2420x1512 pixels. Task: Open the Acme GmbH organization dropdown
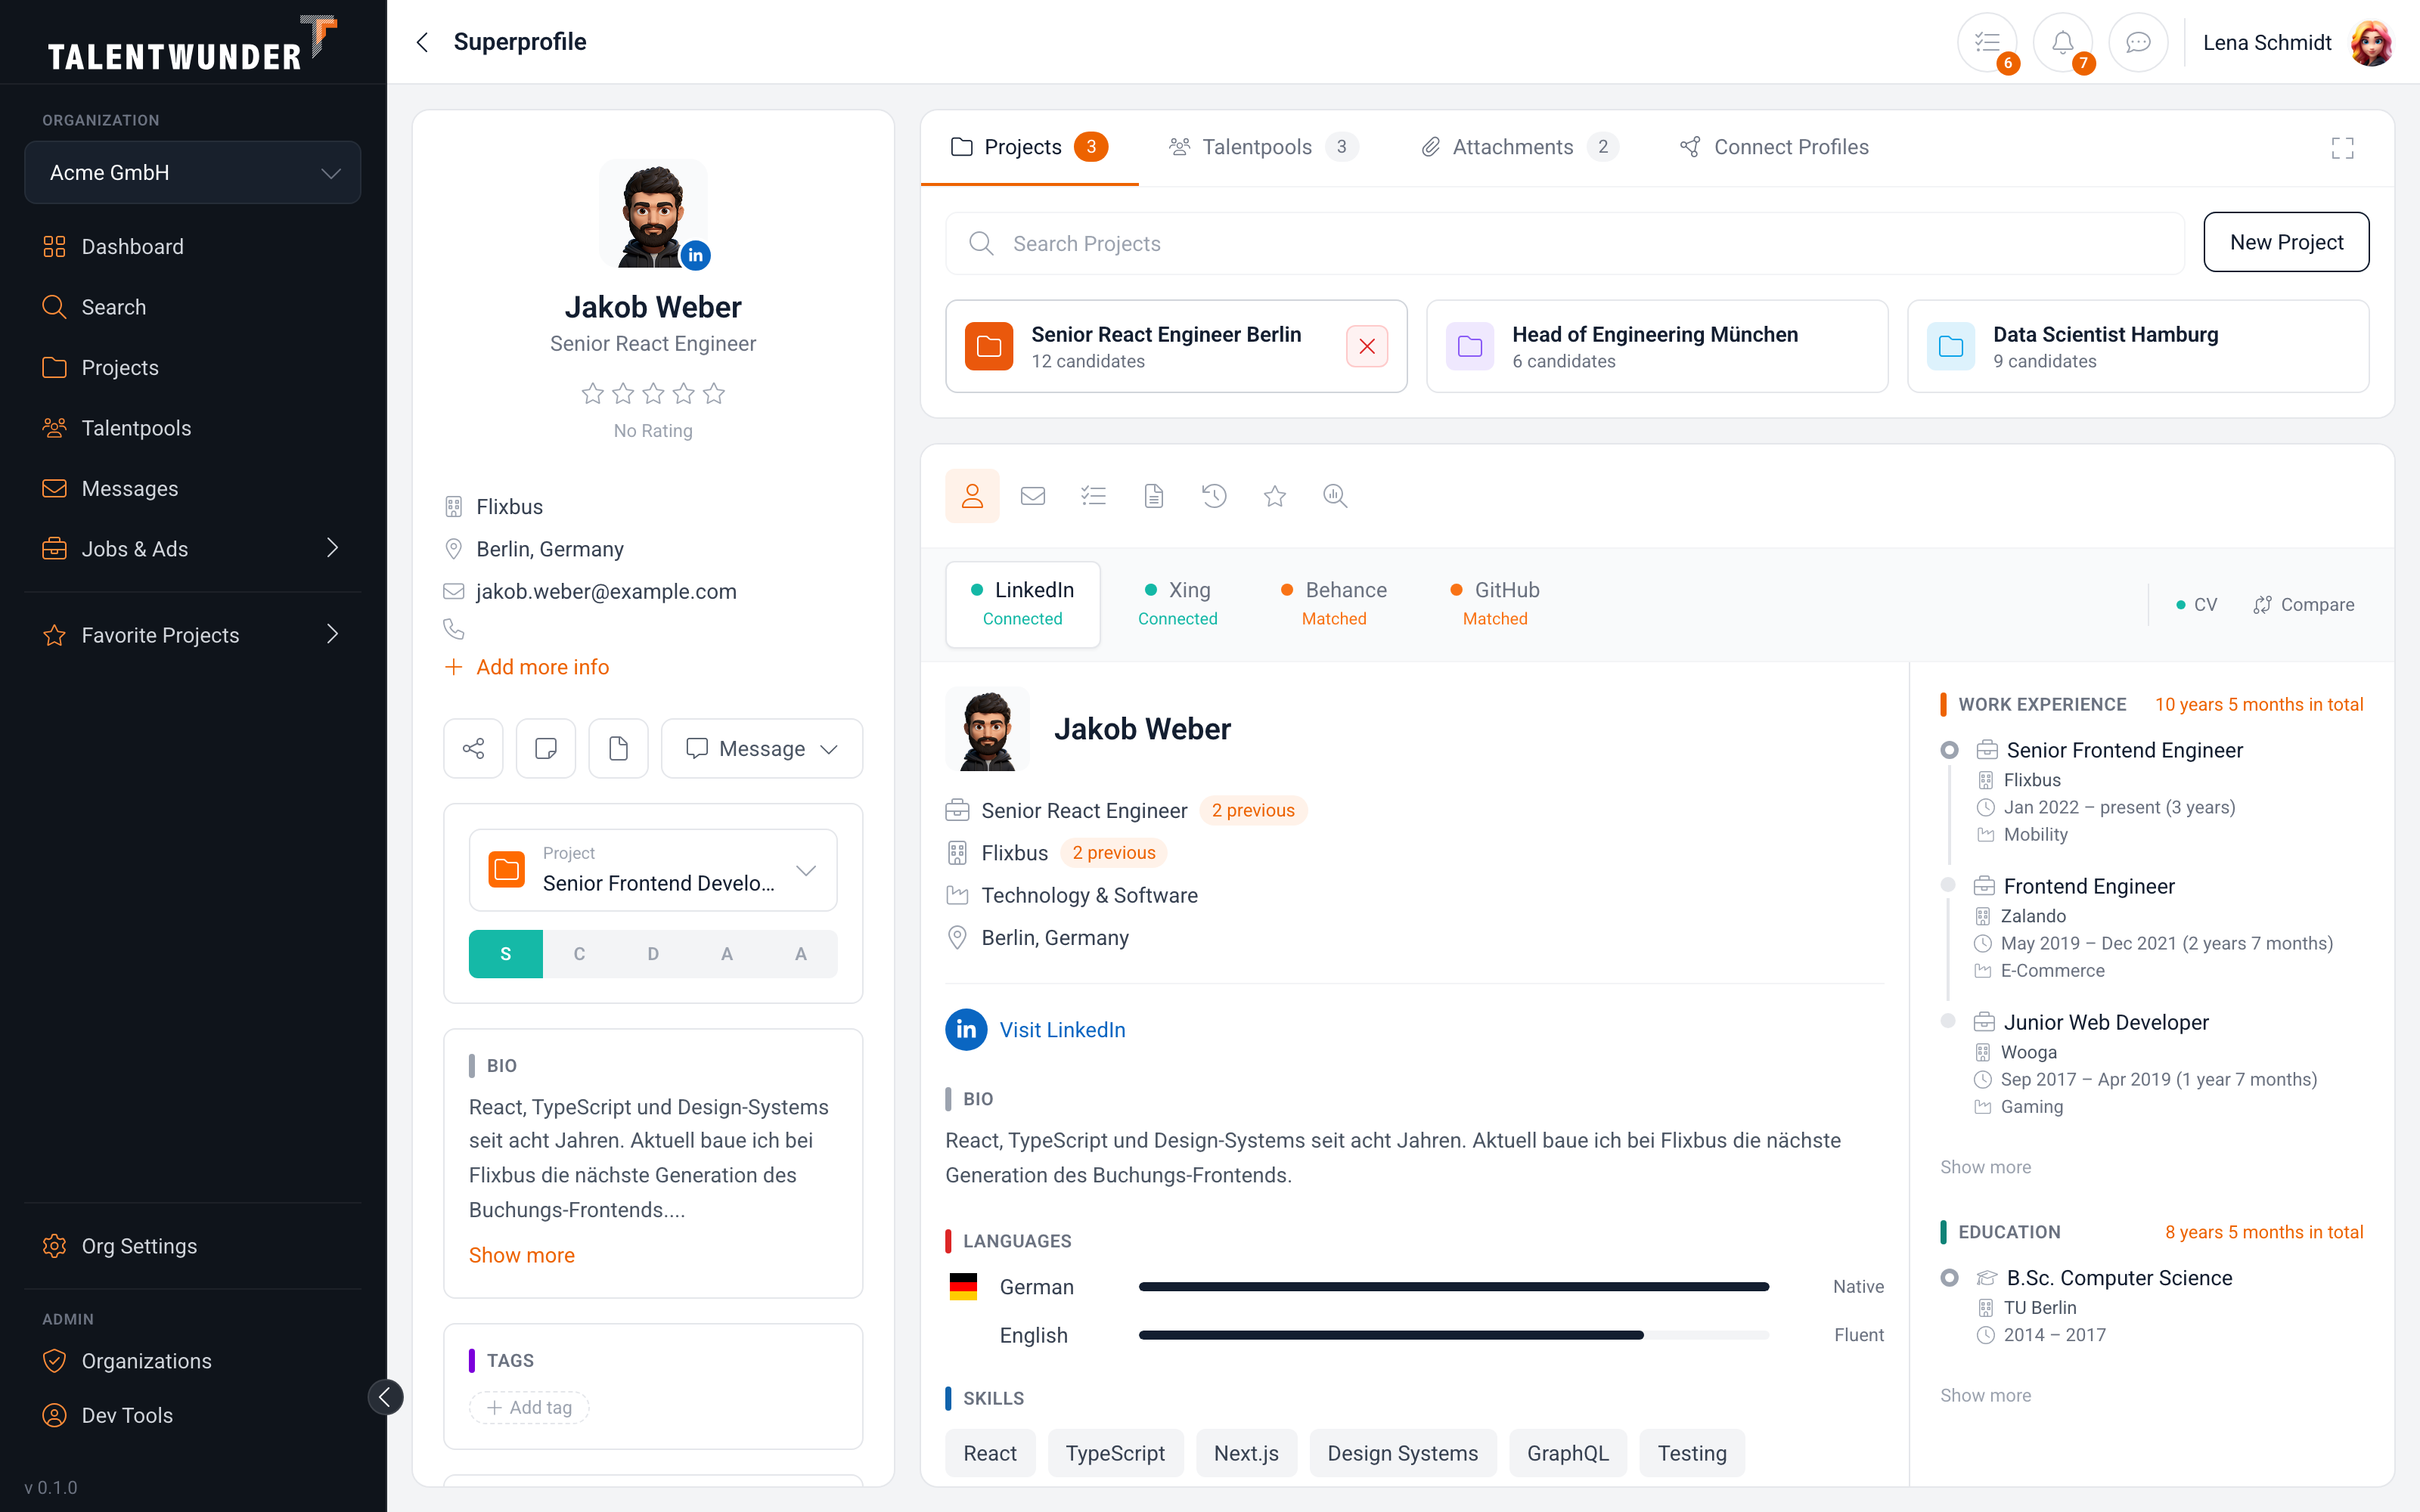[x=193, y=172]
